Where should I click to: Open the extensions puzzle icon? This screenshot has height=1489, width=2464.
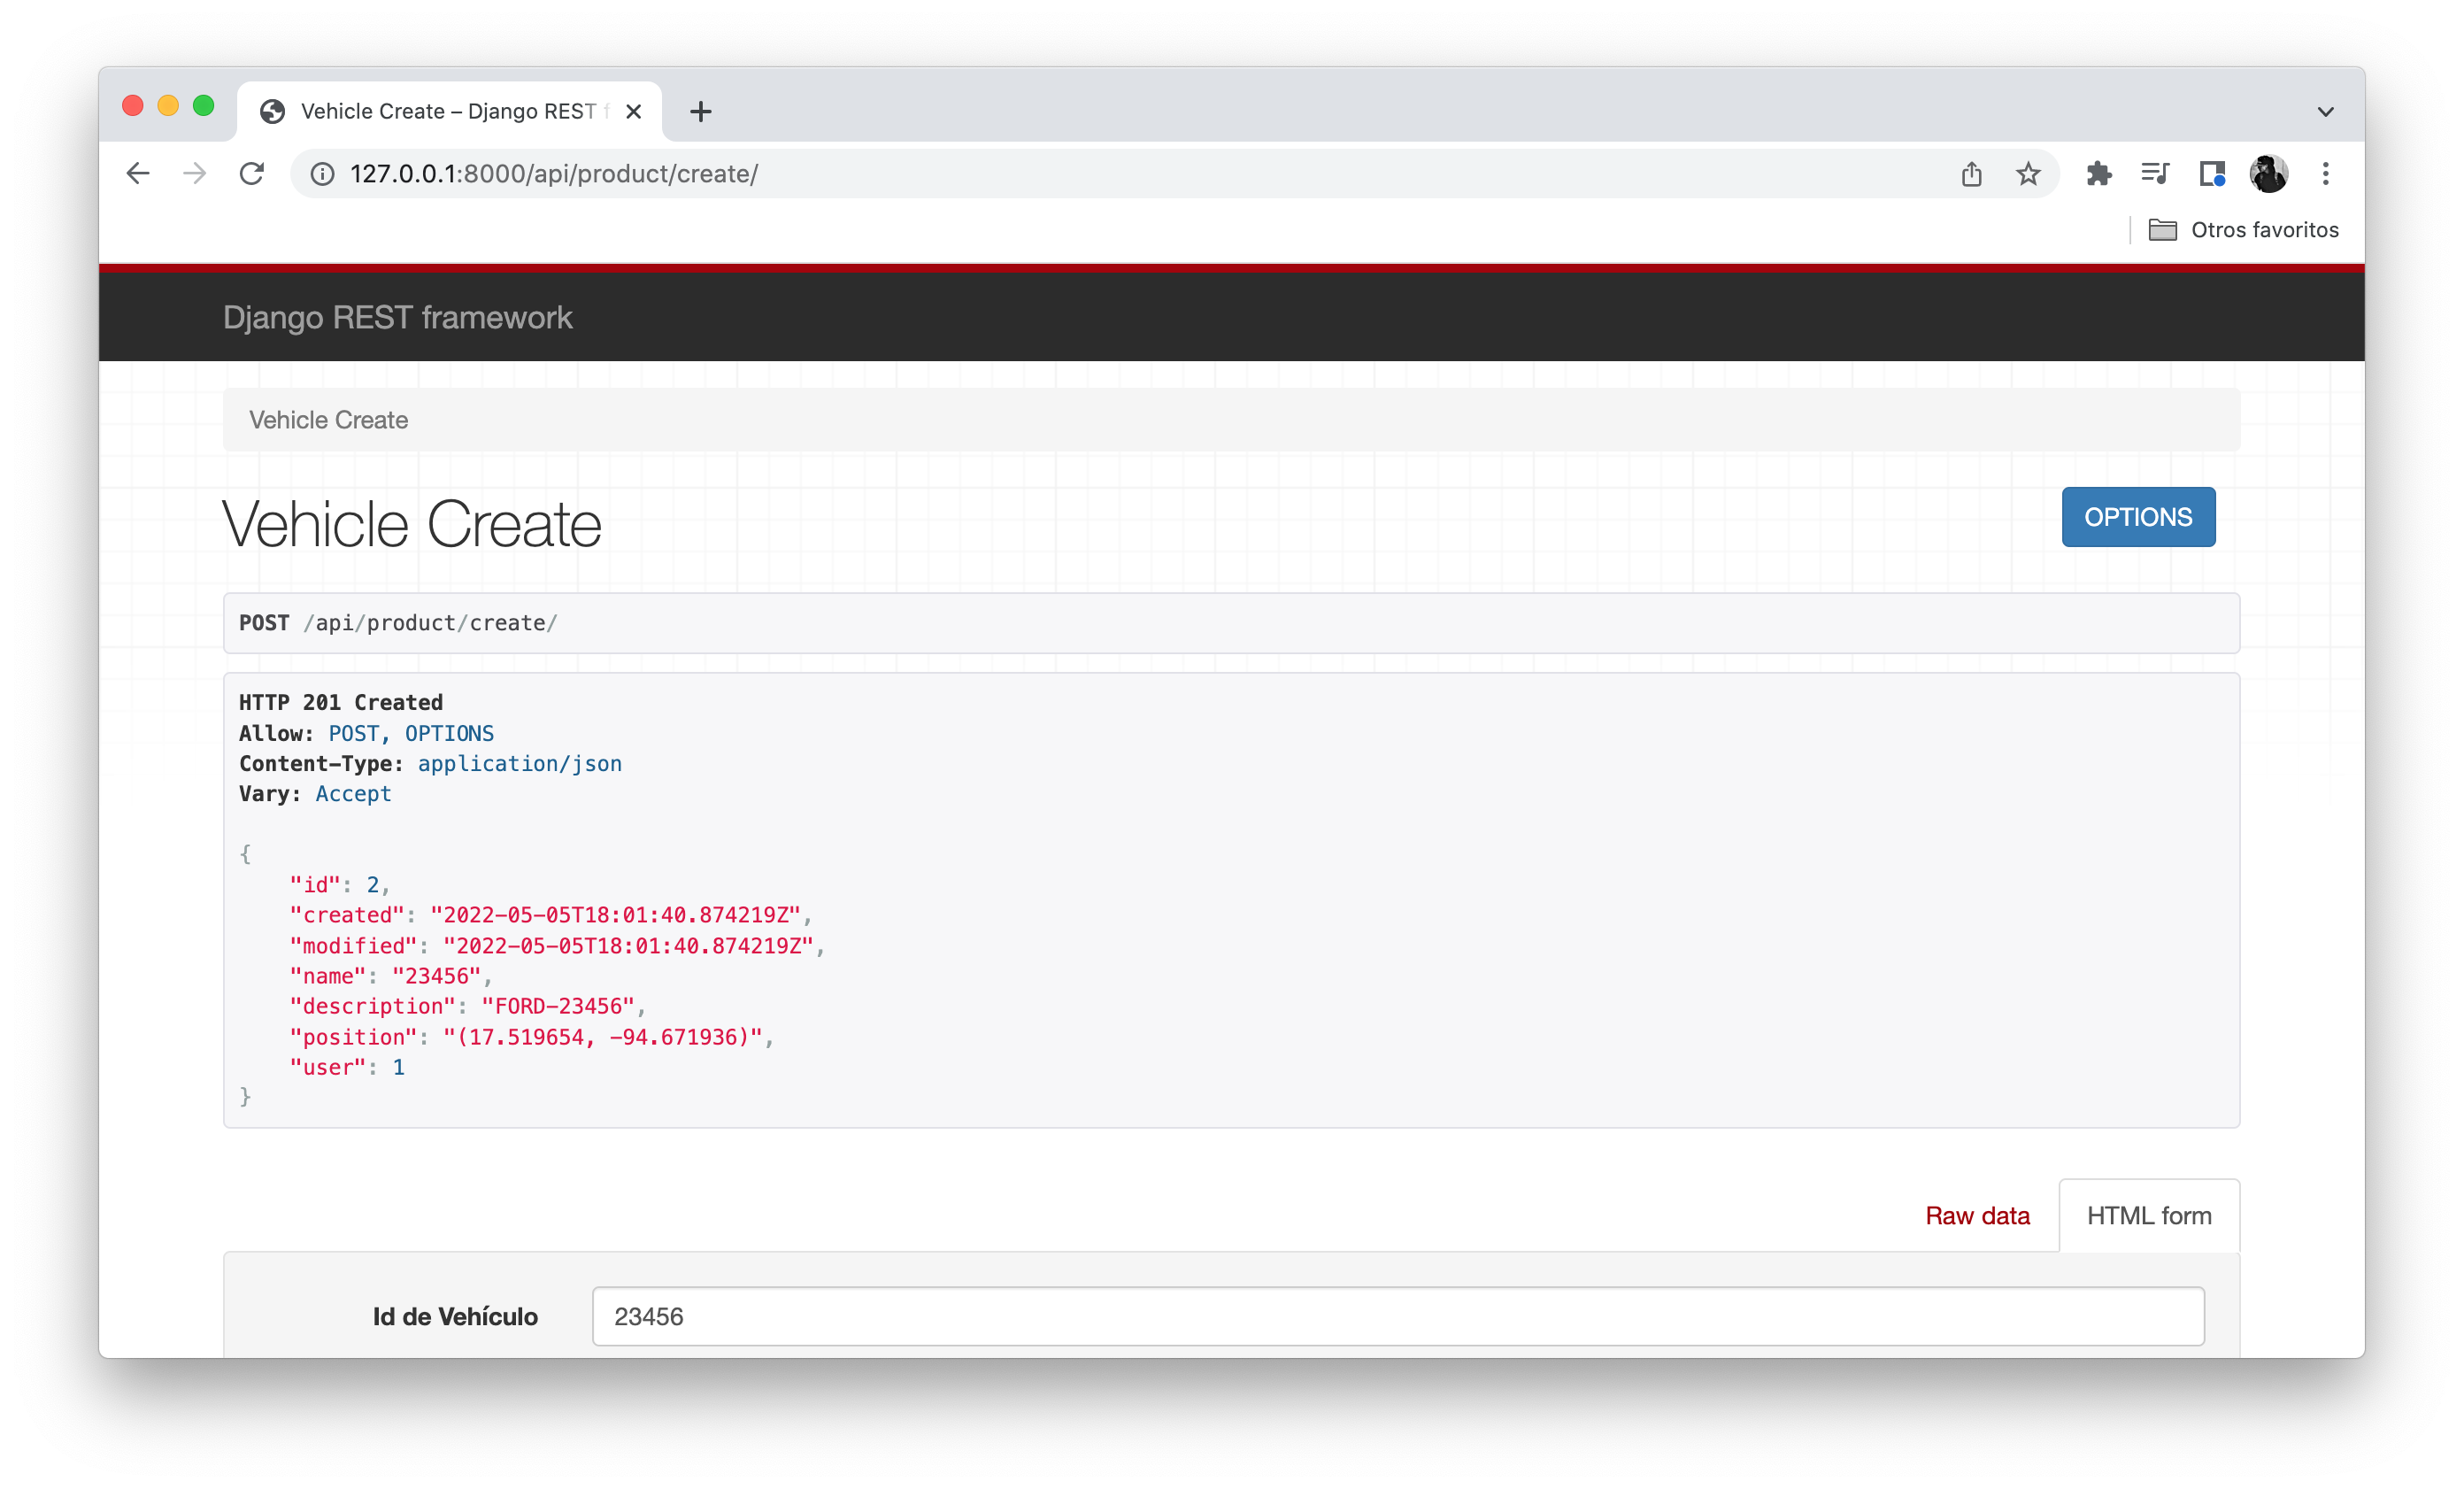[x=2099, y=173]
